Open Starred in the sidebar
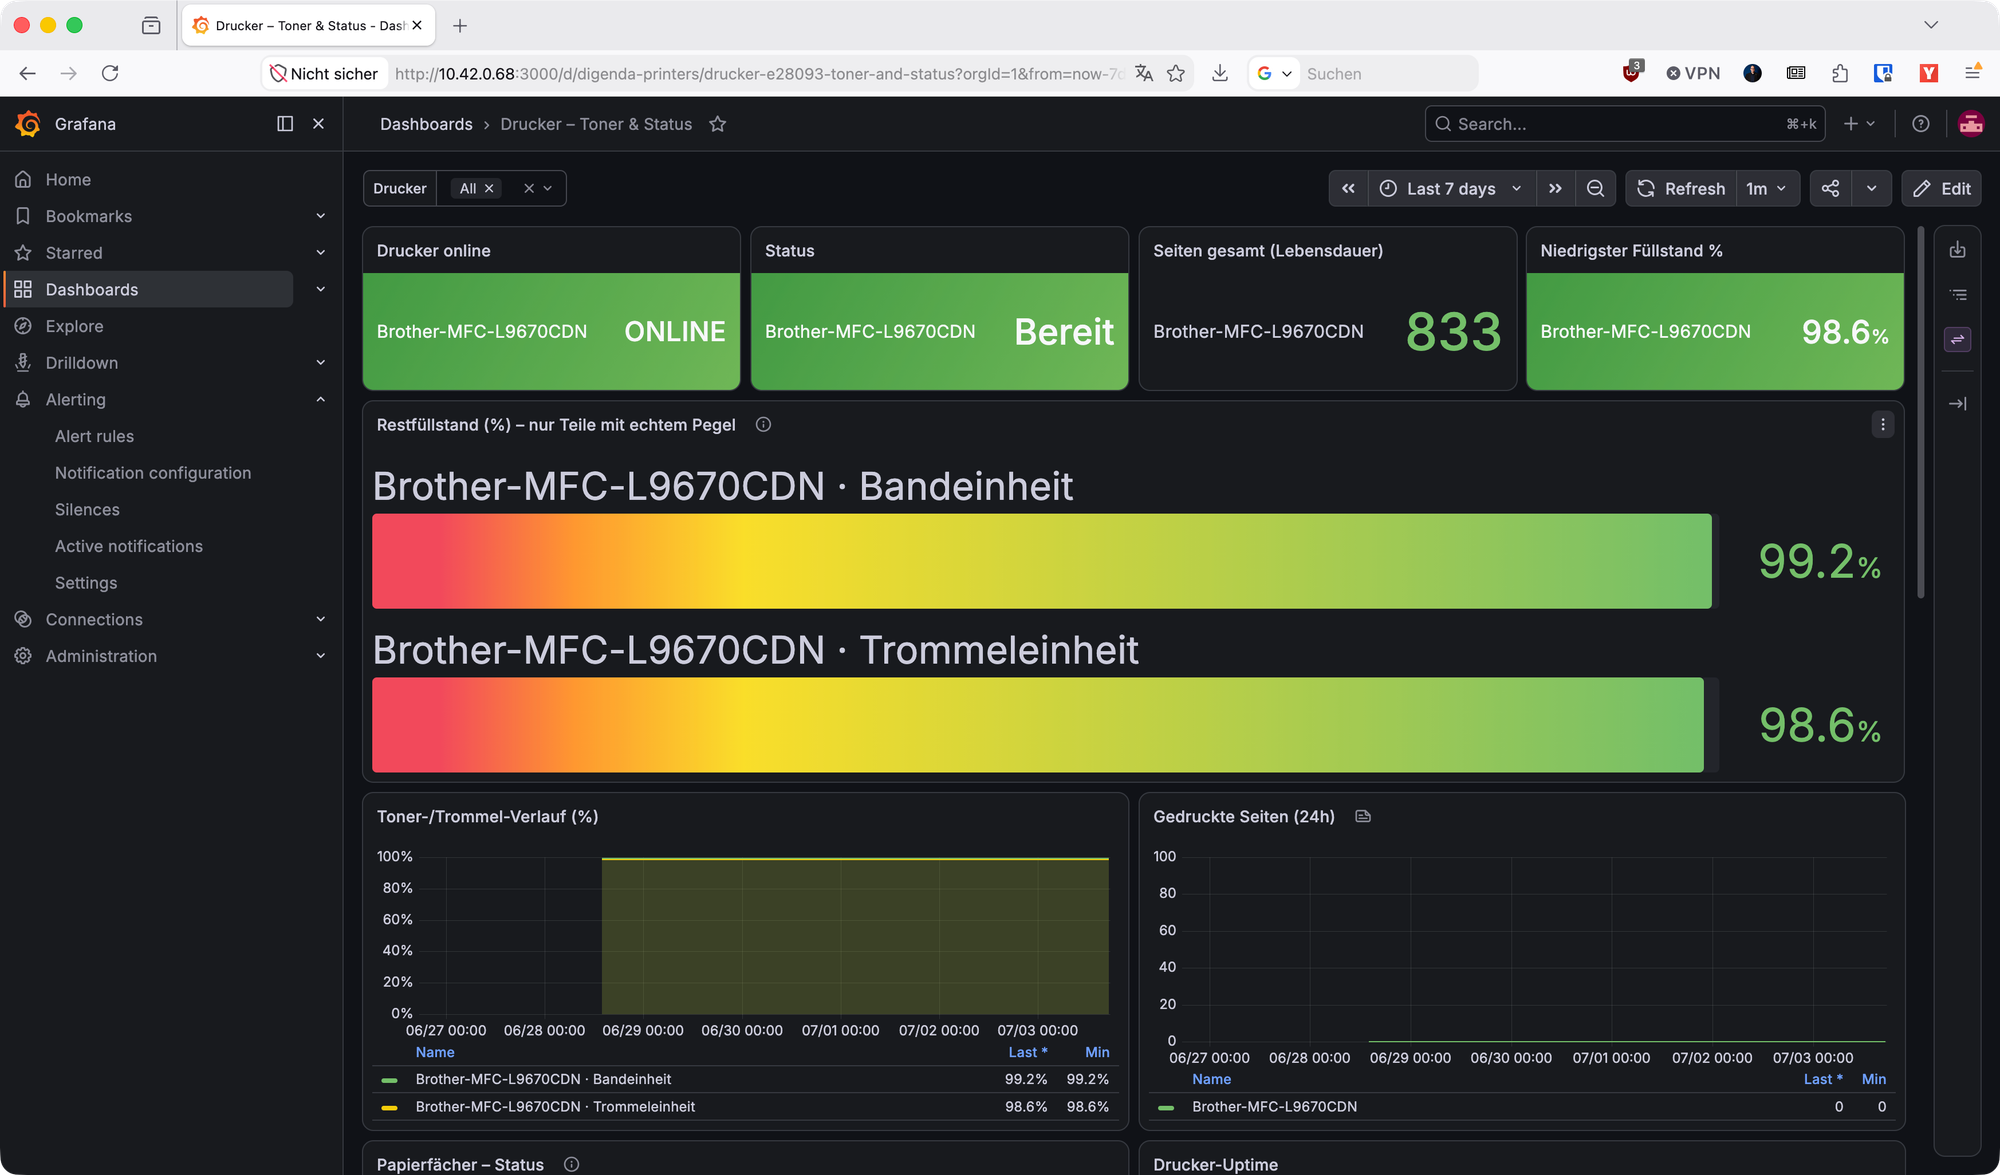Viewport: 2000px width, 1175px height. coord(74,253)
